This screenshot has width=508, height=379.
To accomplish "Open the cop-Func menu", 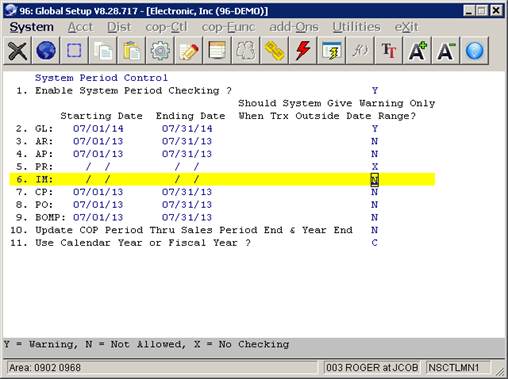I will 228,27.
